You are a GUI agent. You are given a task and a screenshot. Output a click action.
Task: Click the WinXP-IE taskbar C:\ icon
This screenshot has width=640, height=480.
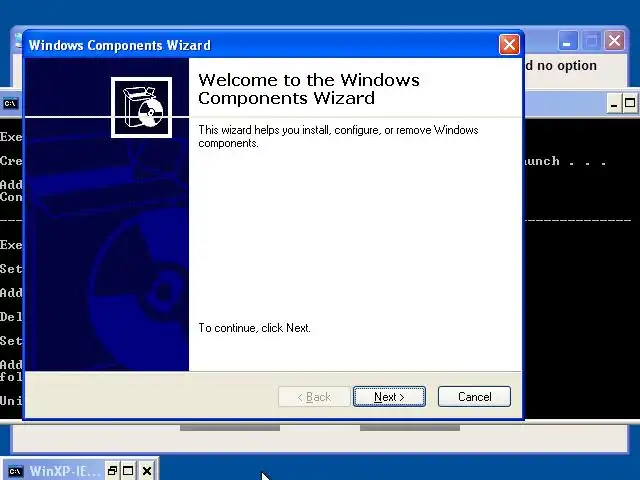(15, 471)
